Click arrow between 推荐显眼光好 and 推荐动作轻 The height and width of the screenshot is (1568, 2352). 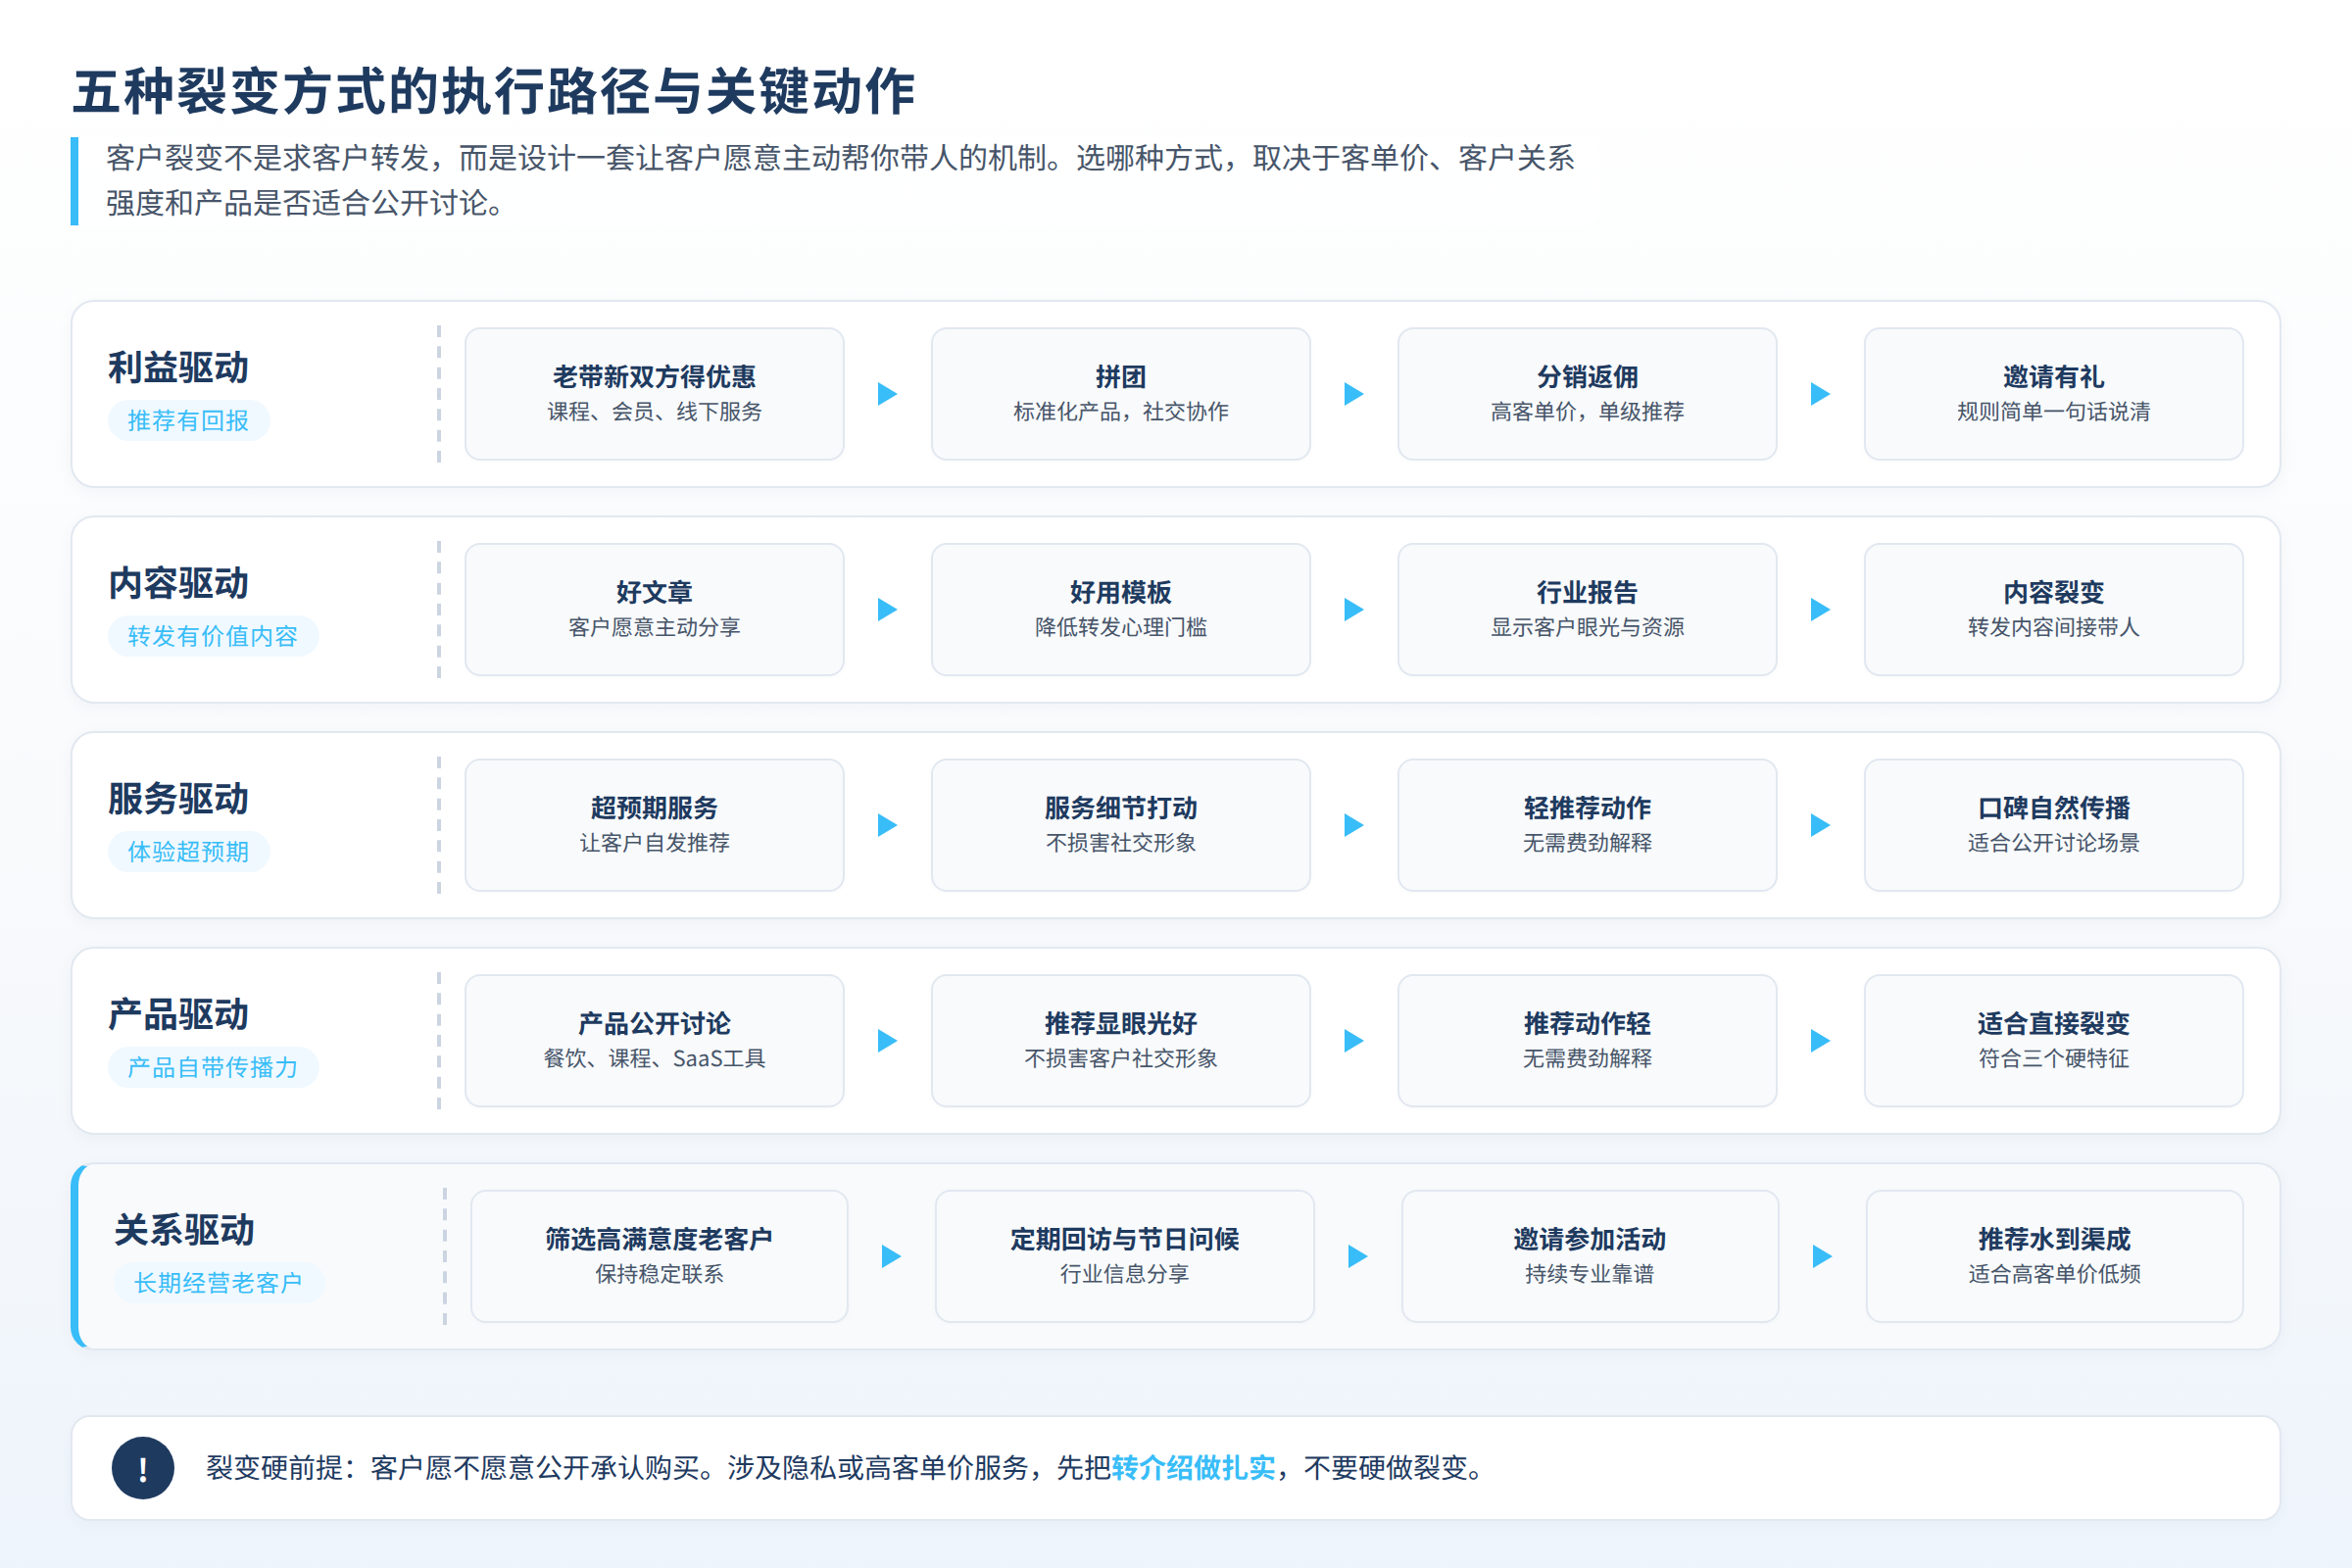(x=1354, y=1041)
